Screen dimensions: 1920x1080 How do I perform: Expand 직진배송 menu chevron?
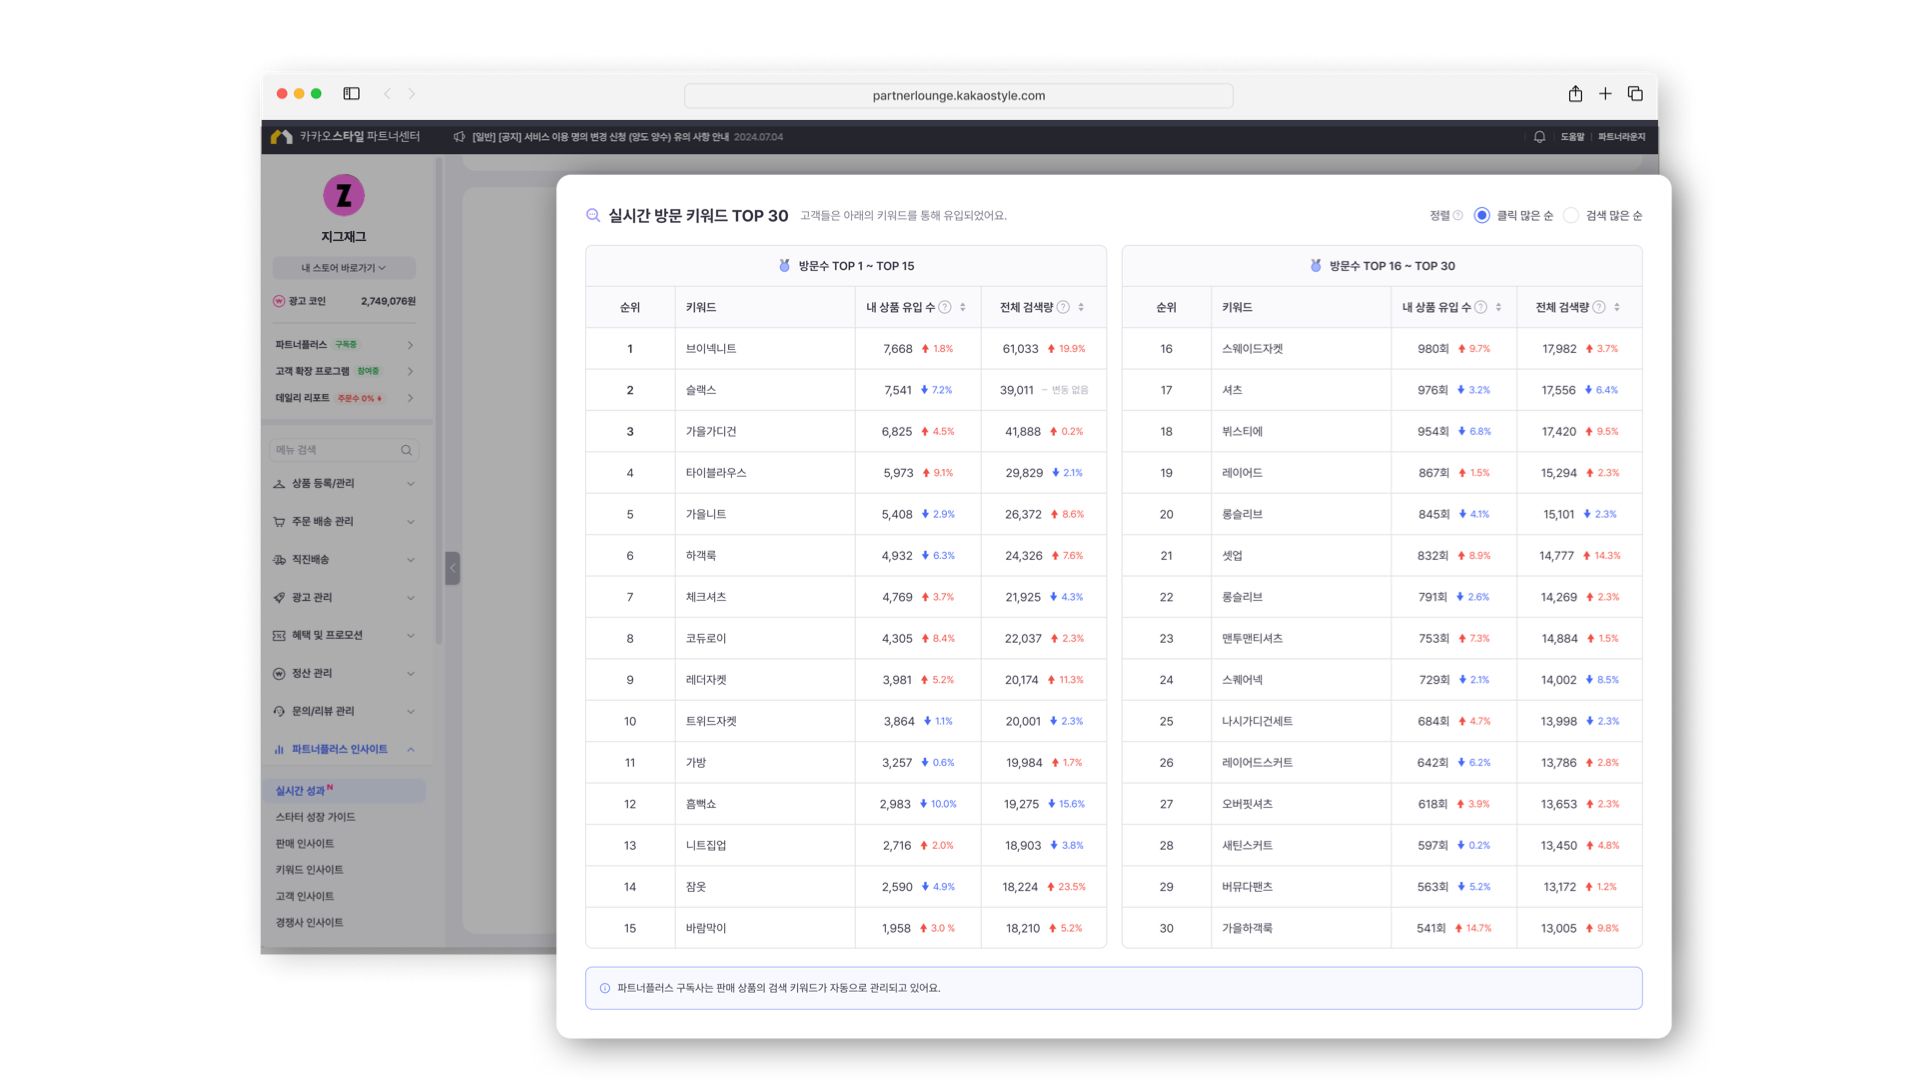click(410, 560)
